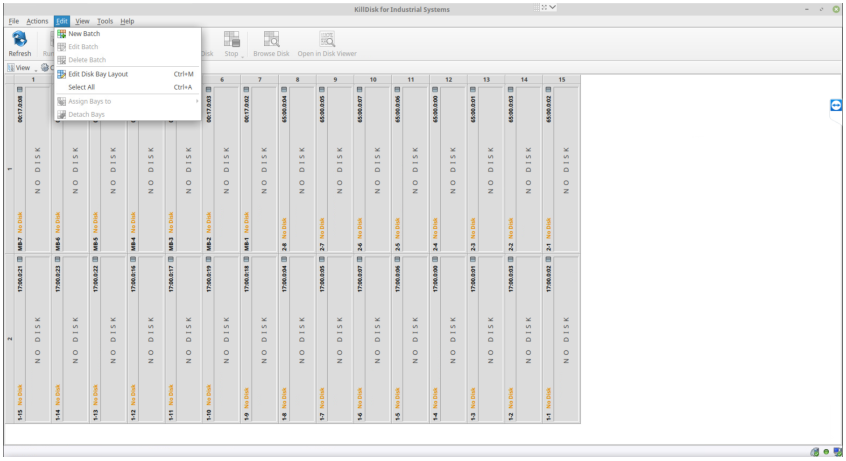Click the greyed Edit Batch menu entry

(128, 46)
